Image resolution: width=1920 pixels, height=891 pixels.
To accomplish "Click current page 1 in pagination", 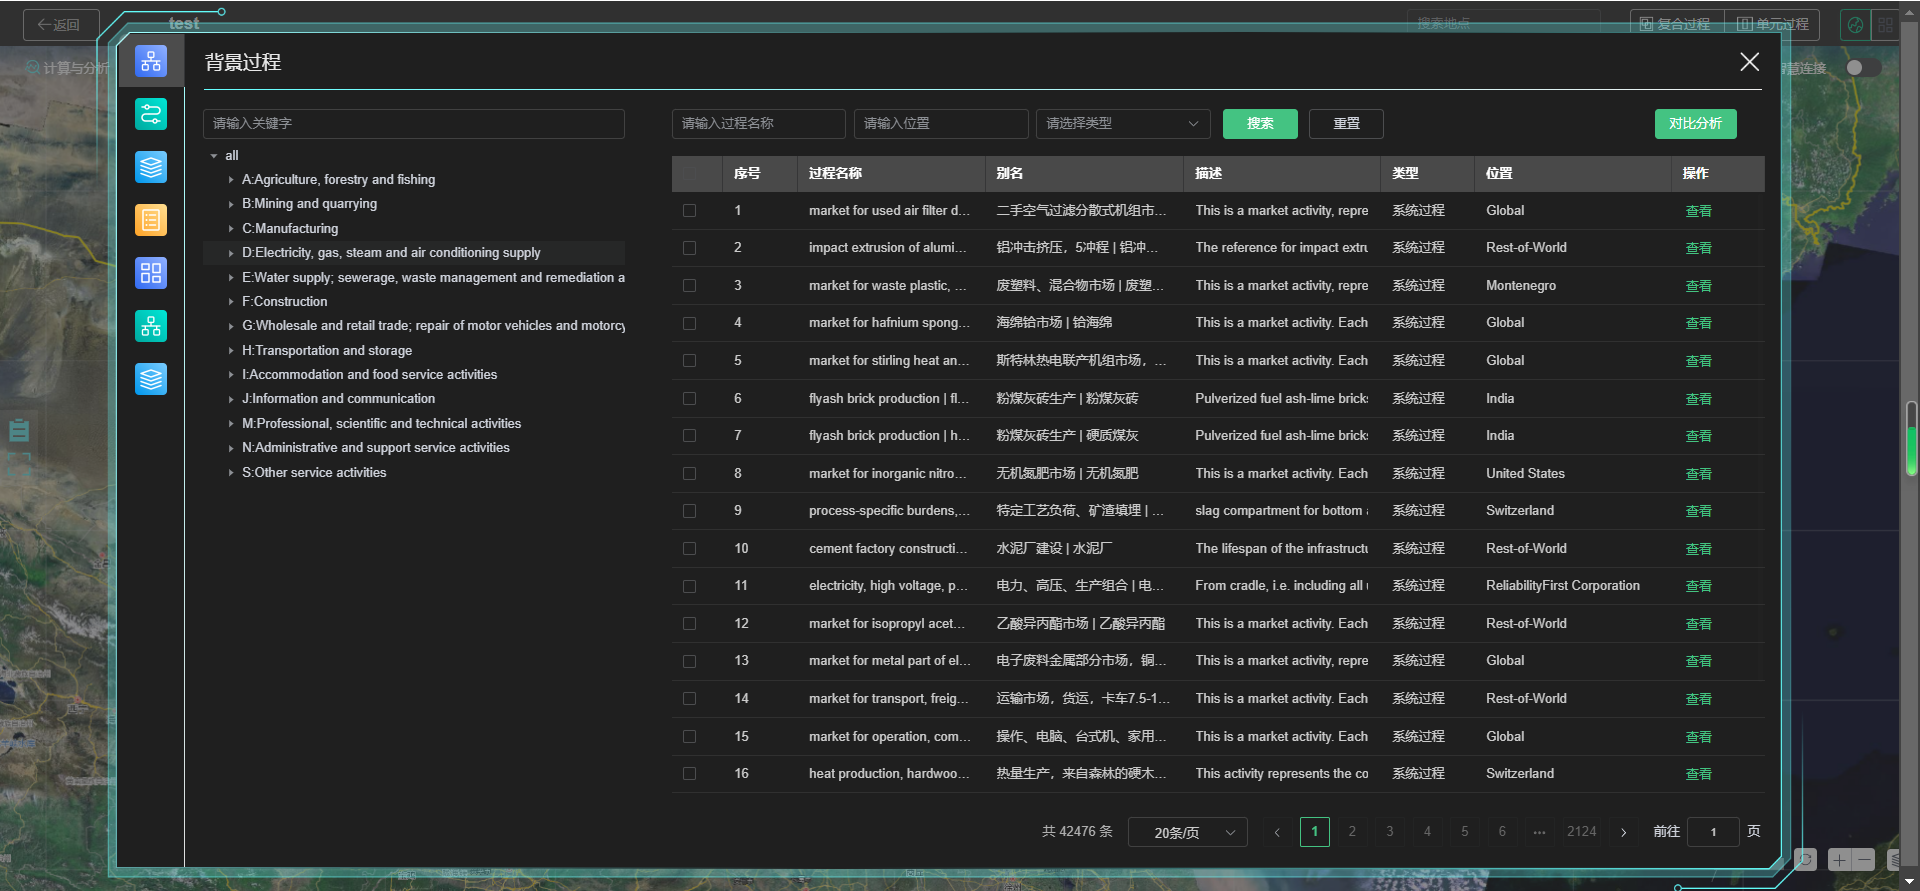I will [1315, 832].
